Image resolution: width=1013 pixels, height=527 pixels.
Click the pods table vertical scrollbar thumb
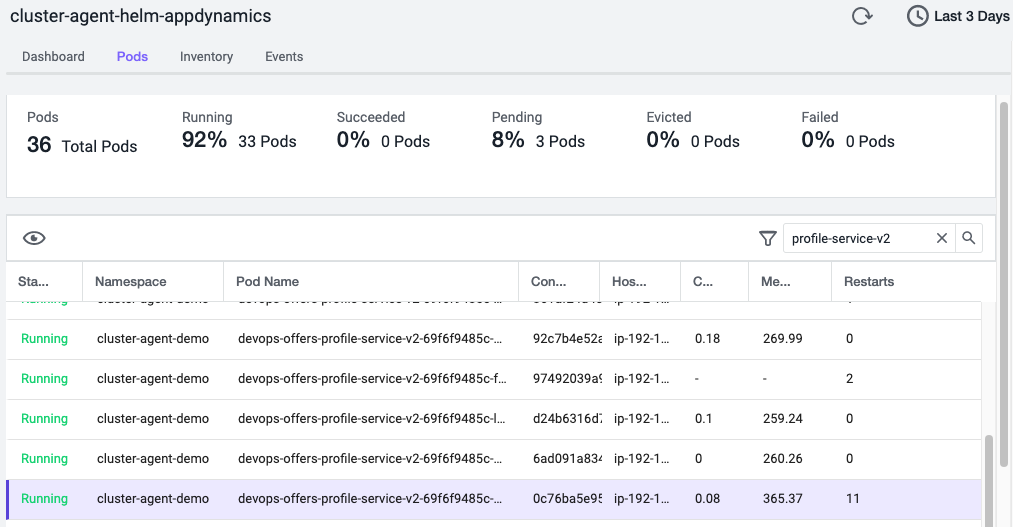(989, 478)
